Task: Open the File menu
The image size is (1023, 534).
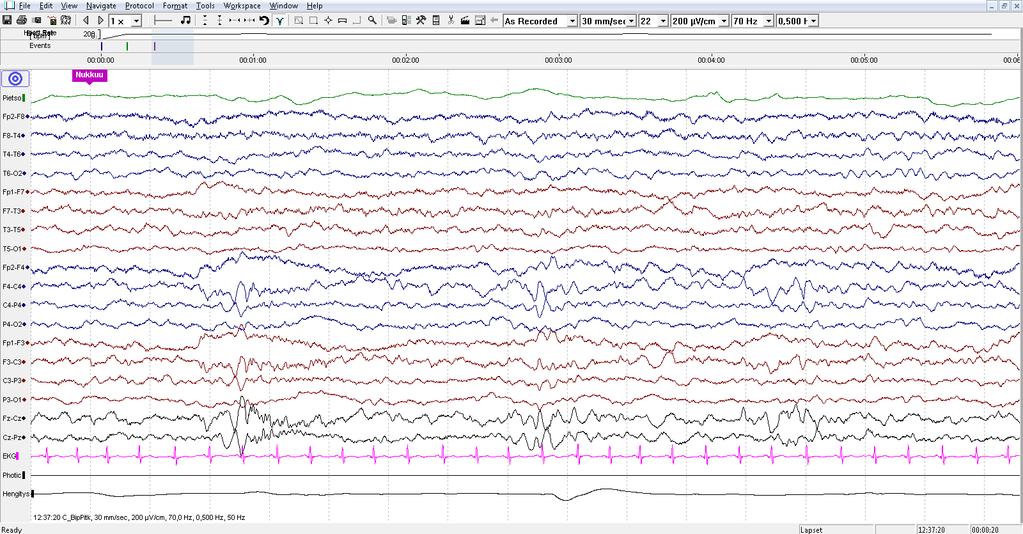Action: coord(25,6)
